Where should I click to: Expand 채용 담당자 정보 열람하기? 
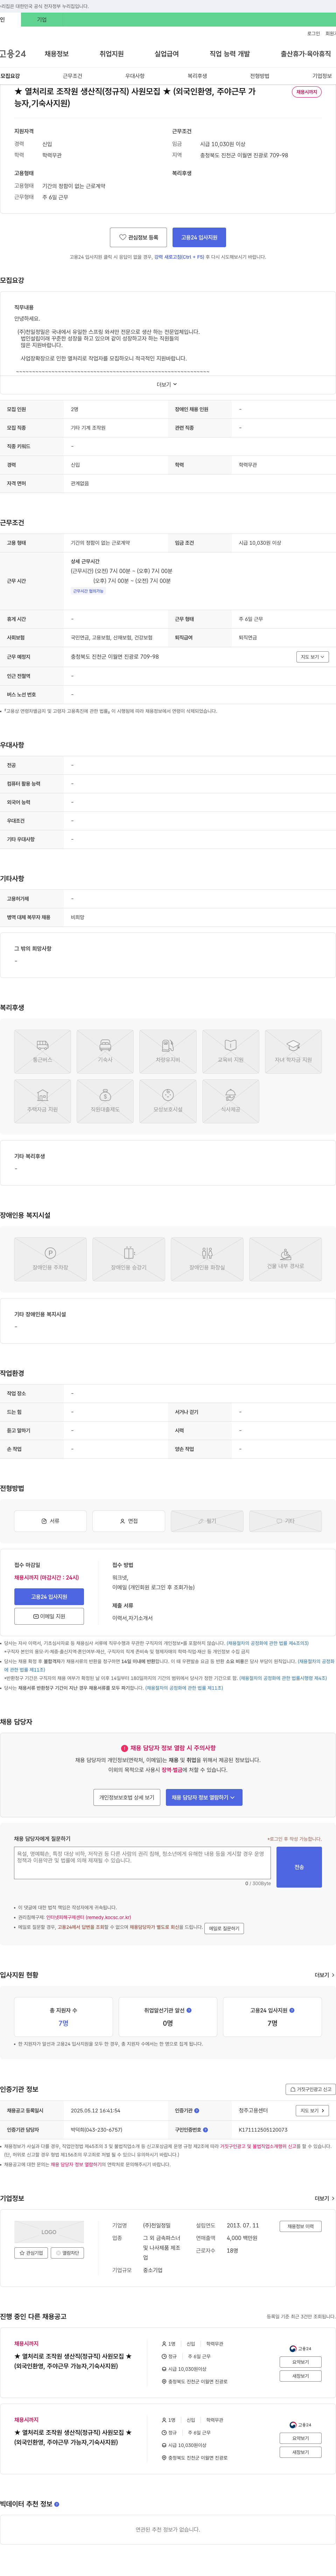204,1797
